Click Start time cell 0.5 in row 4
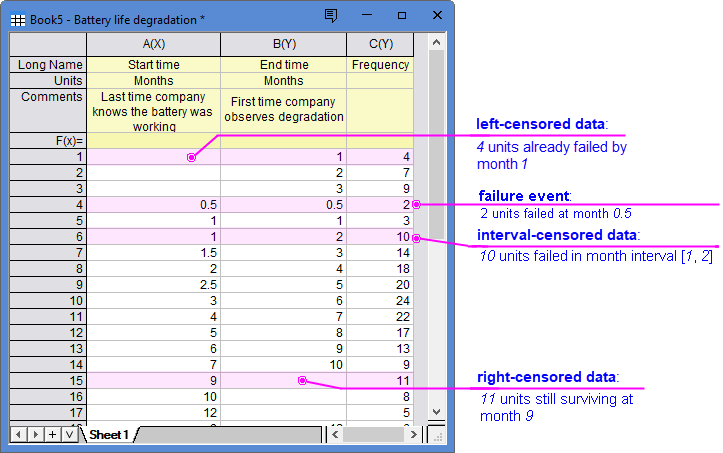Screen dimensions: 723x453 coord(154,205)
